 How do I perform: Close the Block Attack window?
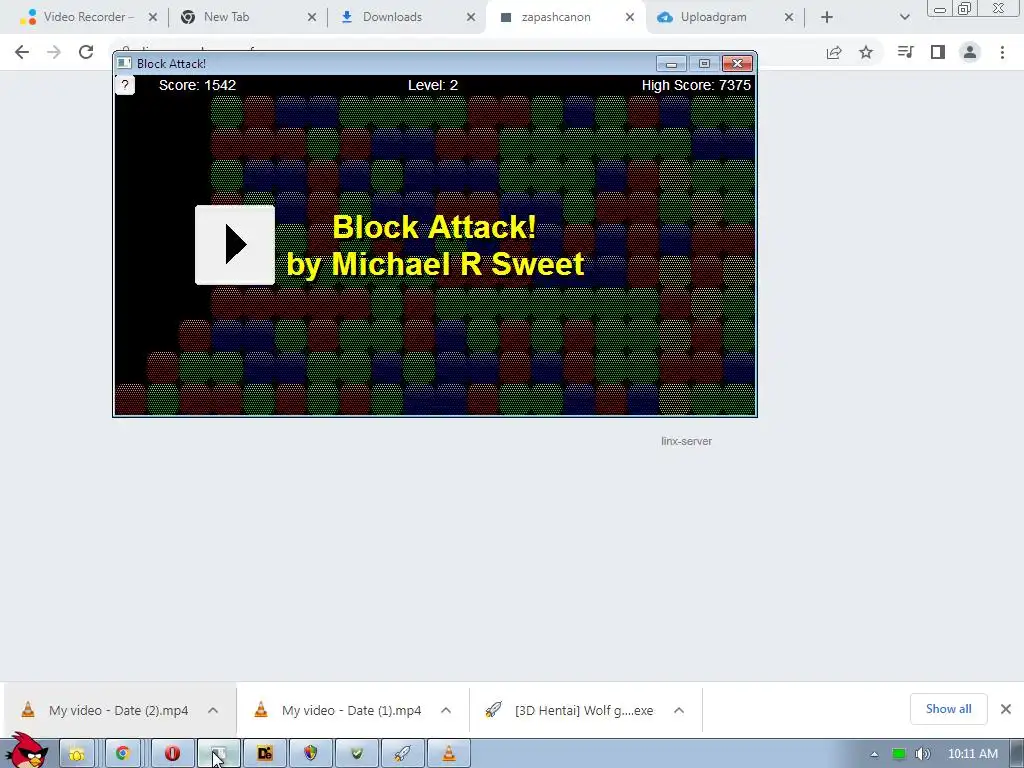737,63
